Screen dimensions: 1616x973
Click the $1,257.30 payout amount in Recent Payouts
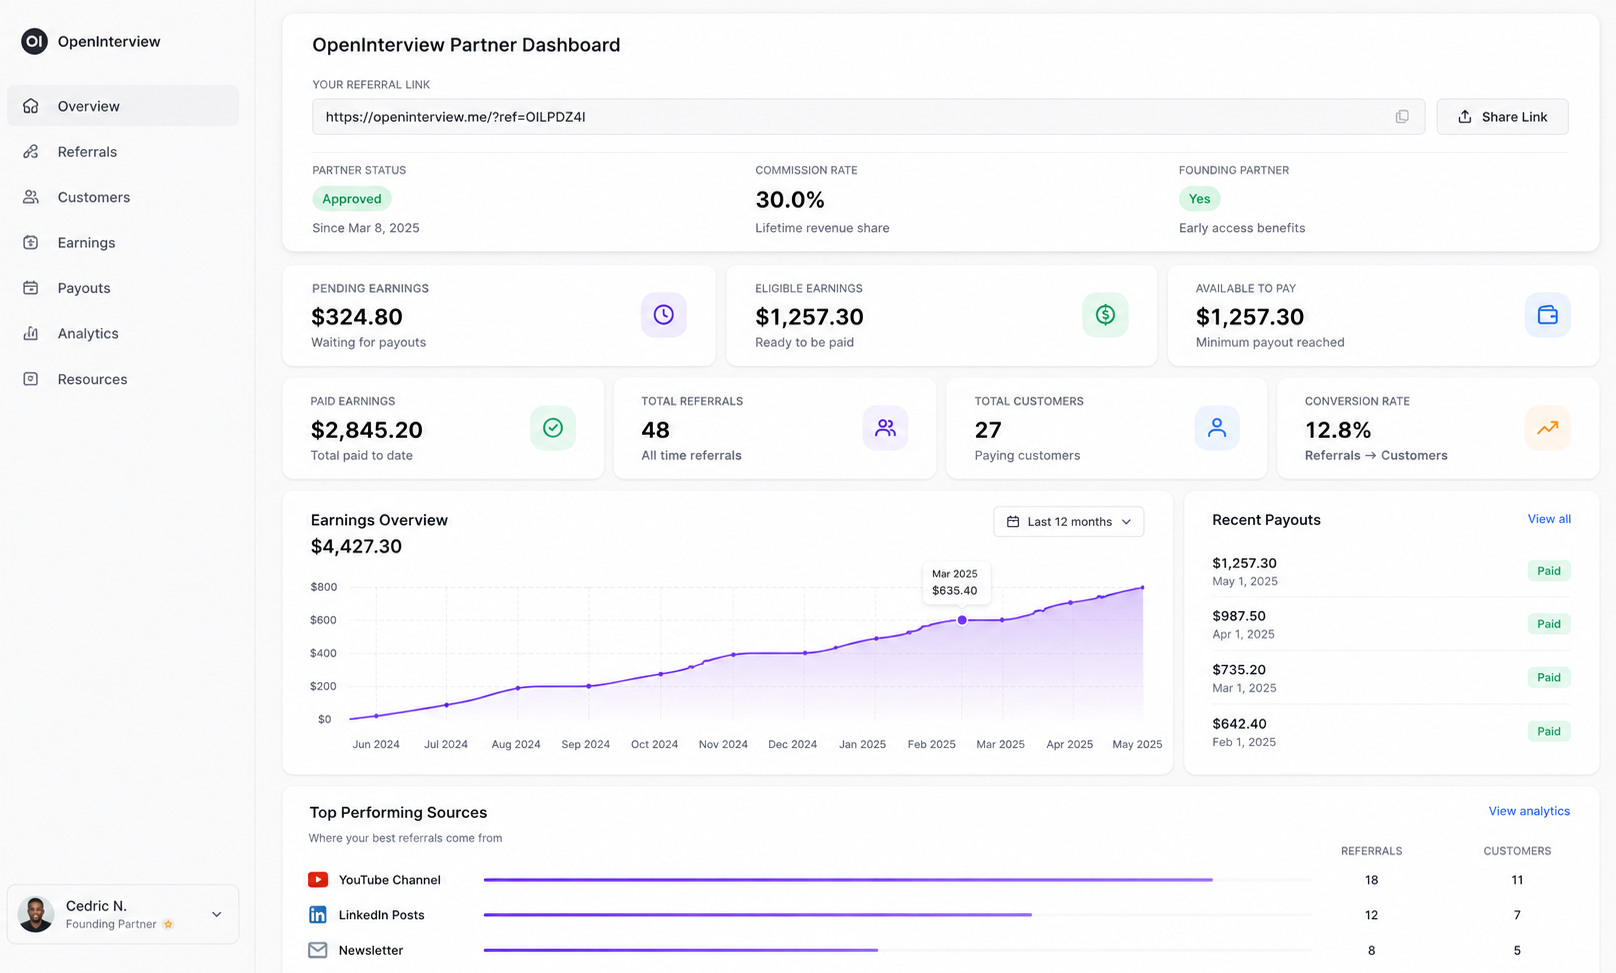pyautogui.click(x=1244, y=563)
